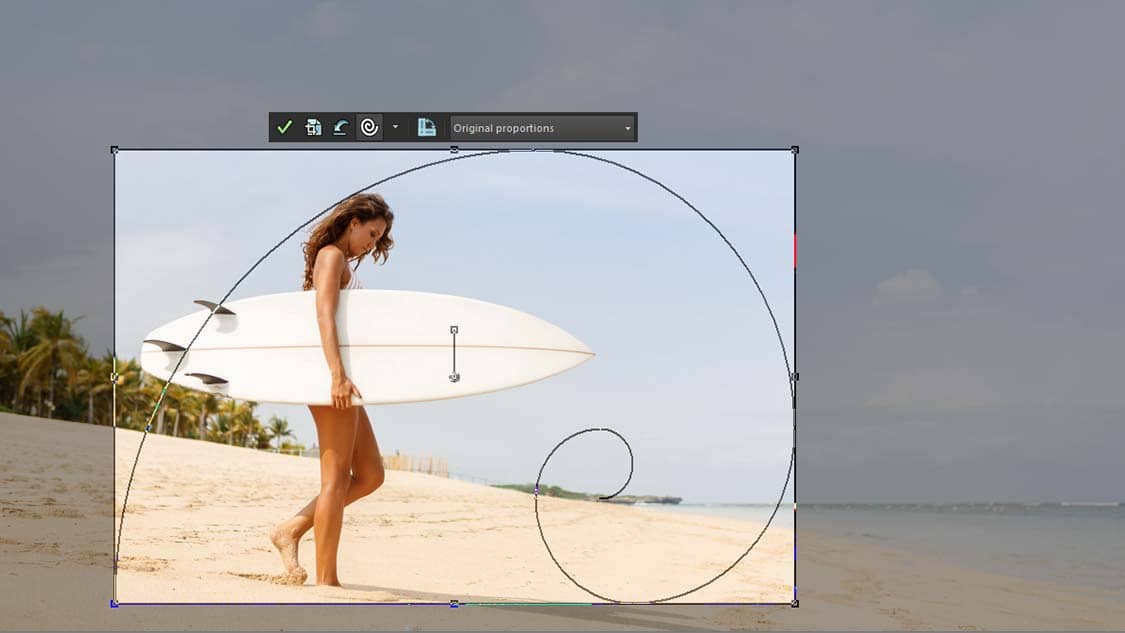This screenshot has height=633, width=1125.
Task: Select the right edge midpoint crop handle
Action: coord(795,375)
